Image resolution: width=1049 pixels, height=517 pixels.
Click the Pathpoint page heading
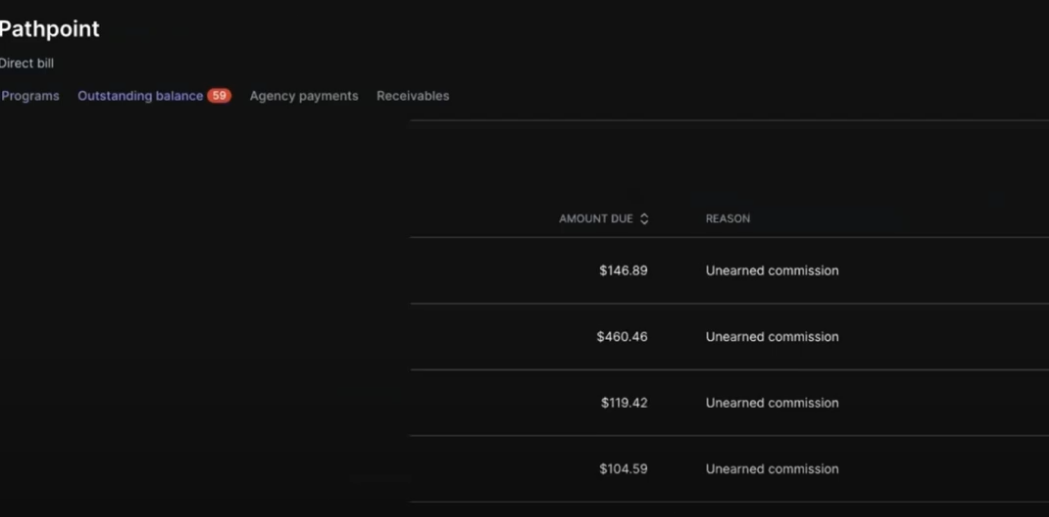click(x=49, y=29)
